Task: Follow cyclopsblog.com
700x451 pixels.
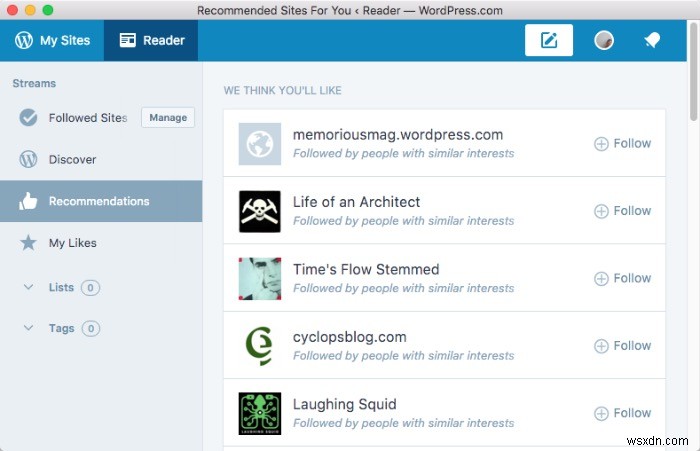Action: click(623, 346)
